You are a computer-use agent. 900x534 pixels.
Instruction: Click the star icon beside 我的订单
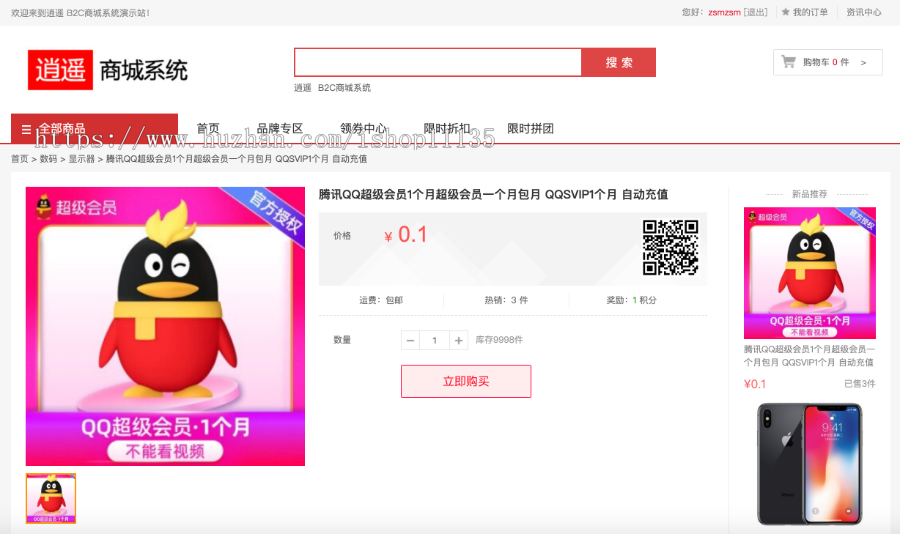785,12
